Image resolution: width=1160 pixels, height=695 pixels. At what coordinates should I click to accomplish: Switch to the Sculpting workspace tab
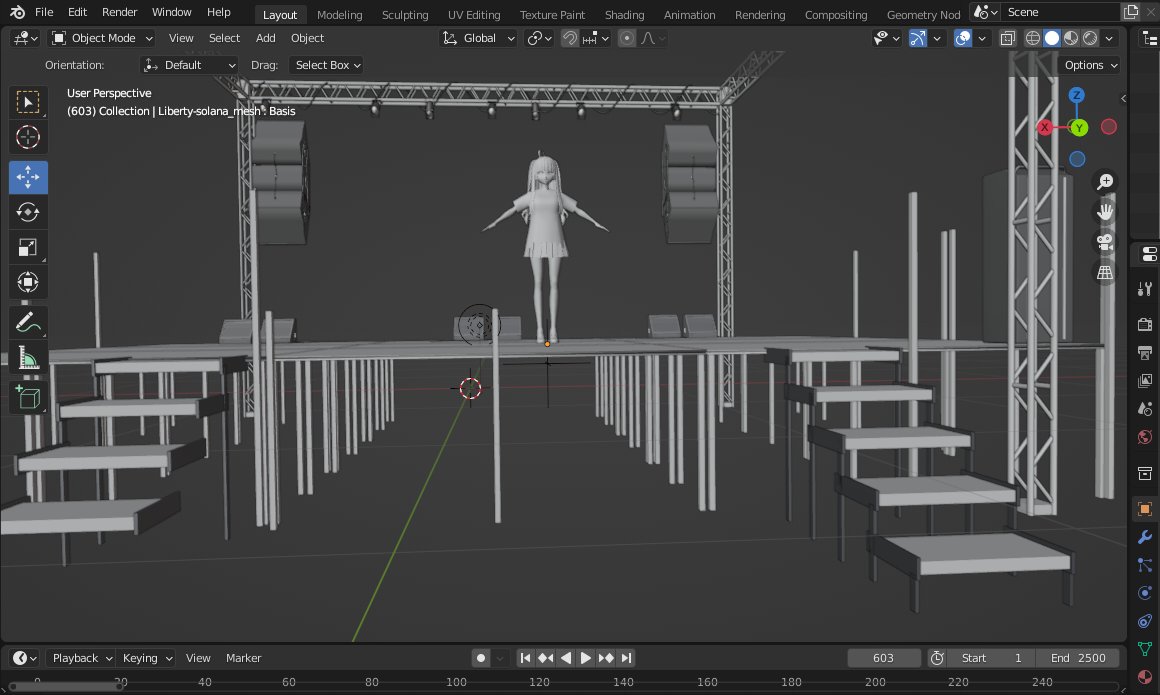(405, 15)
